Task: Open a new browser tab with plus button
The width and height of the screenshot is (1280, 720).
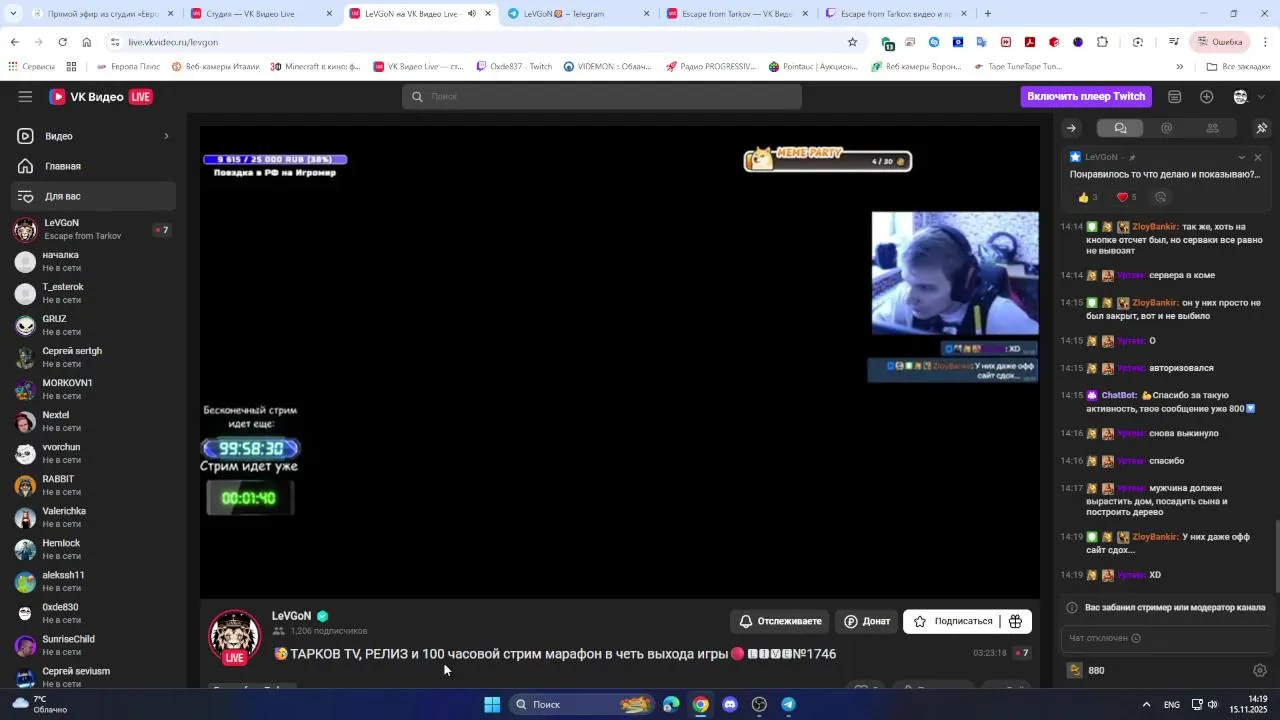Action: pos(988,14)
